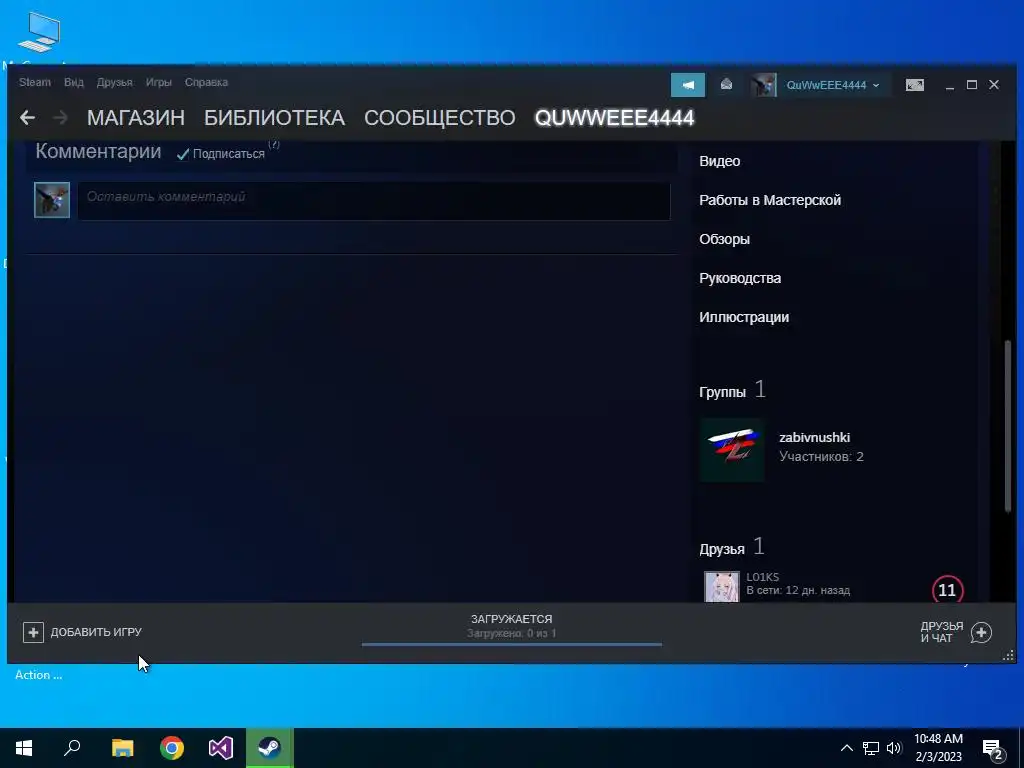Open the zabivnushki group name
This screenshot has width=1024, height=768.
[x=814, y=438]
